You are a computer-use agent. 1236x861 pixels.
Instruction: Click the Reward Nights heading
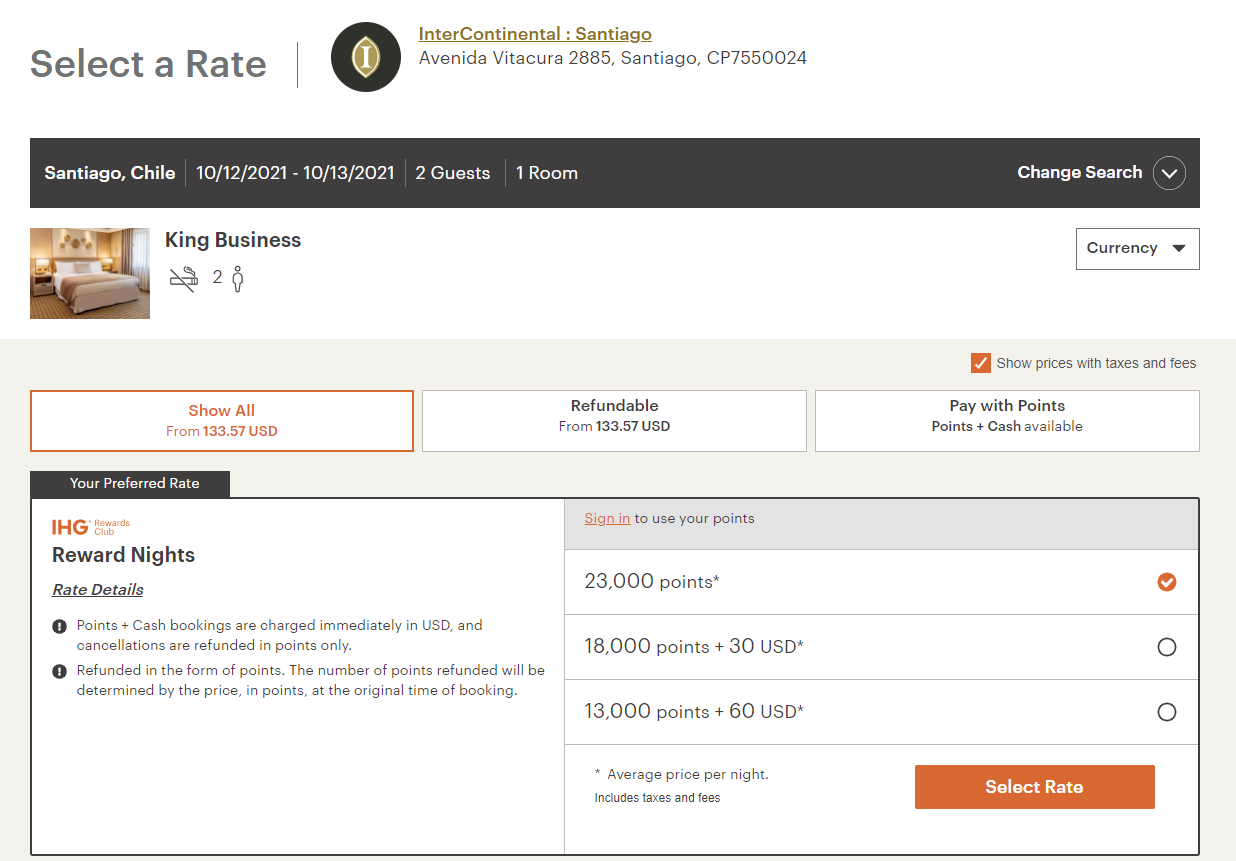click(x=124, y=555)
